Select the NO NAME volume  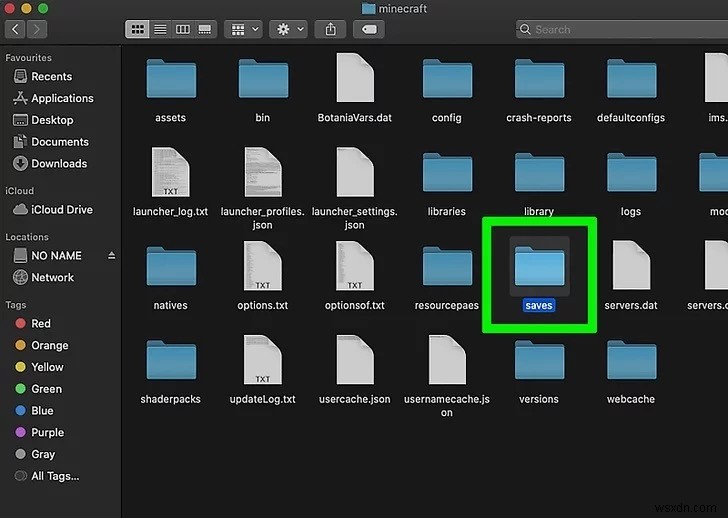(47, 256)
